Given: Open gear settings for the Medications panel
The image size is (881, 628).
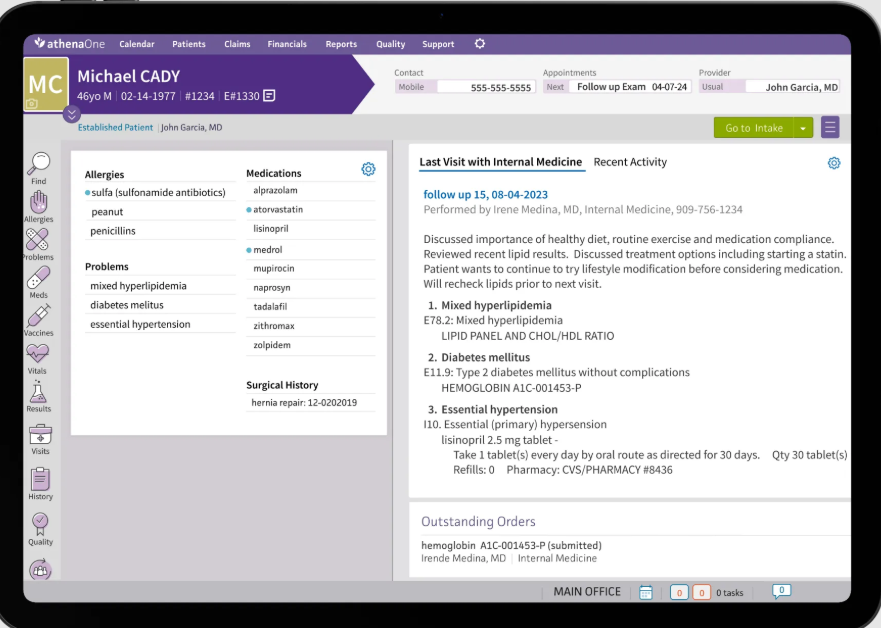Looking at the screenshot, I should click(x=368, y=169).
